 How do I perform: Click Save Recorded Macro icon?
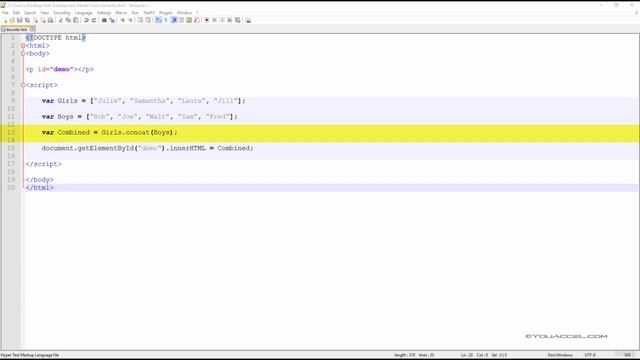[238, 20]
